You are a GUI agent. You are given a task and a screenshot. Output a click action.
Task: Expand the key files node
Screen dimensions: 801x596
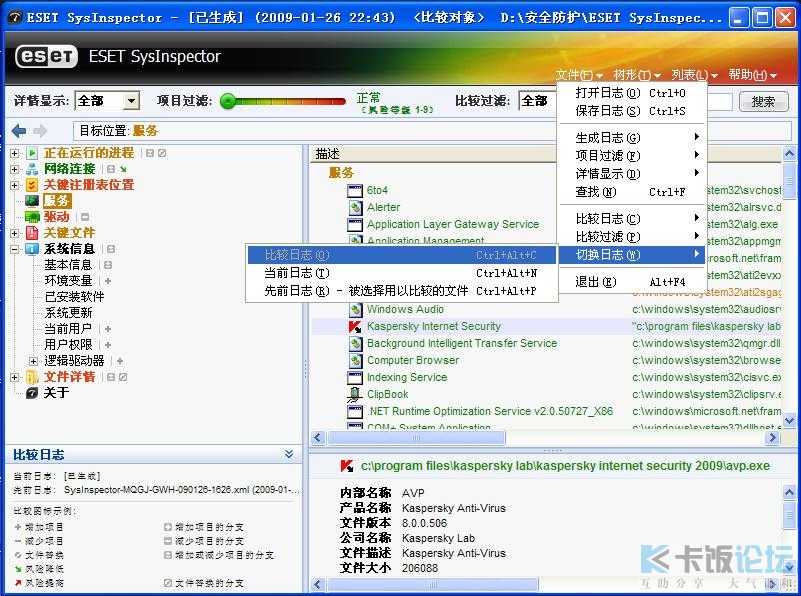(14, 233)
